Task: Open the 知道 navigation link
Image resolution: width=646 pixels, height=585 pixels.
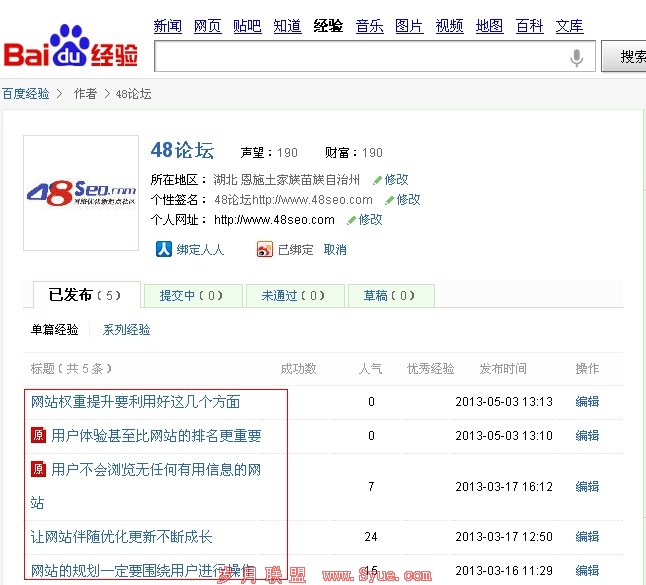Action: 288,26
